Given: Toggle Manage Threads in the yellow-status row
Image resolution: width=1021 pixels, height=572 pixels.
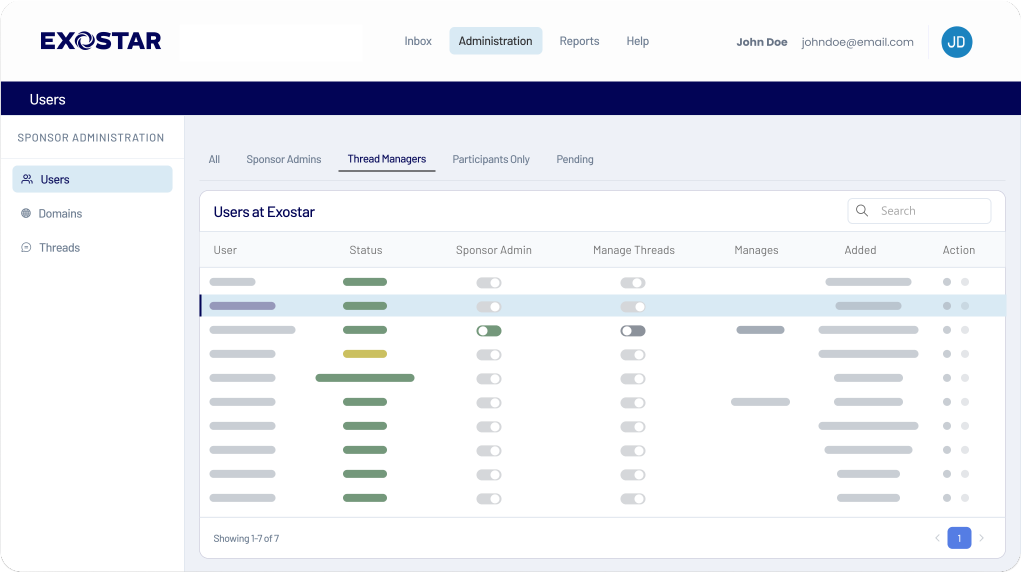Looking at the screenshot, I should pos(633,355).
